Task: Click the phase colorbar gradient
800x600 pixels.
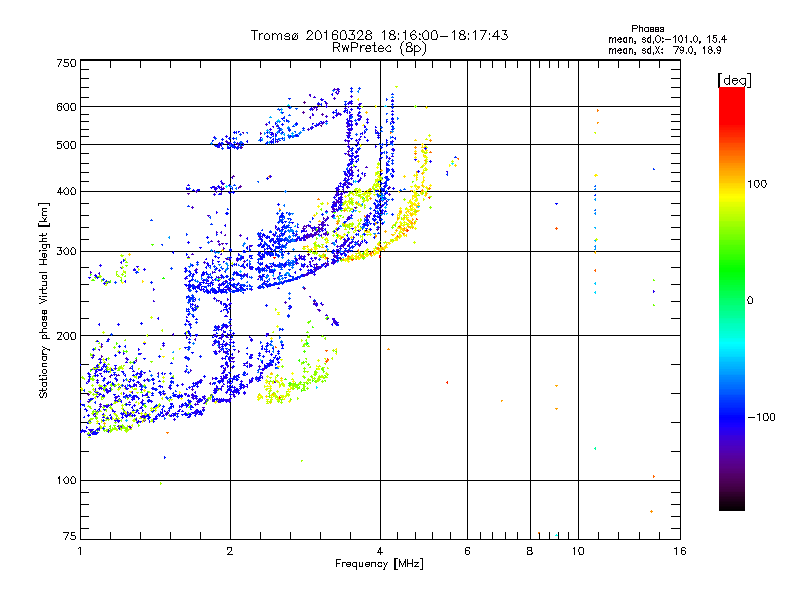Action: [732, 299]
